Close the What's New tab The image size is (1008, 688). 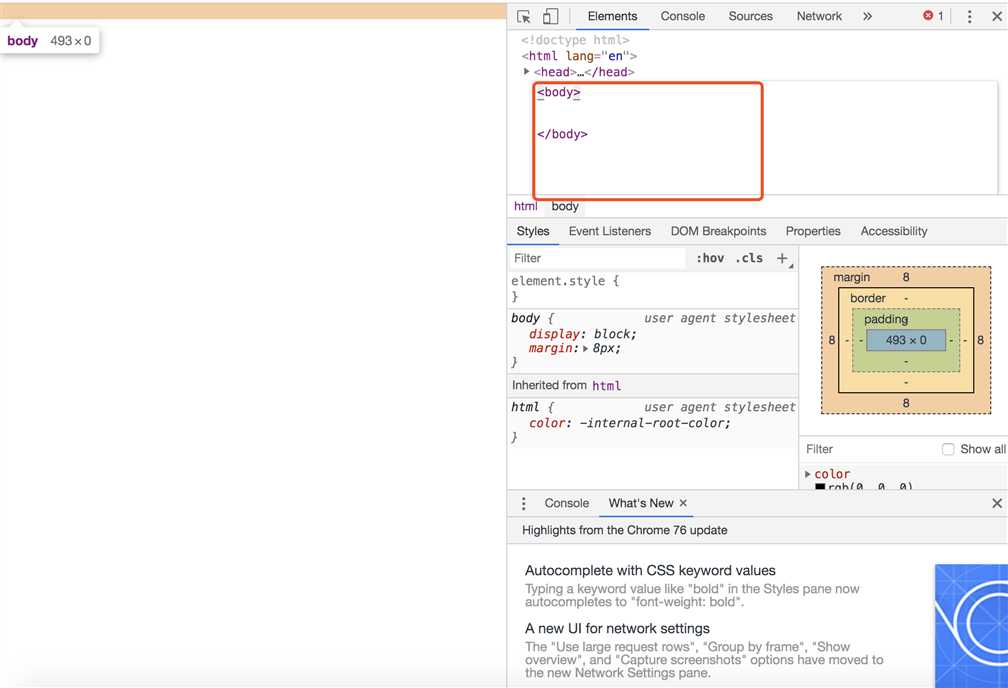[x=683, y=503]
